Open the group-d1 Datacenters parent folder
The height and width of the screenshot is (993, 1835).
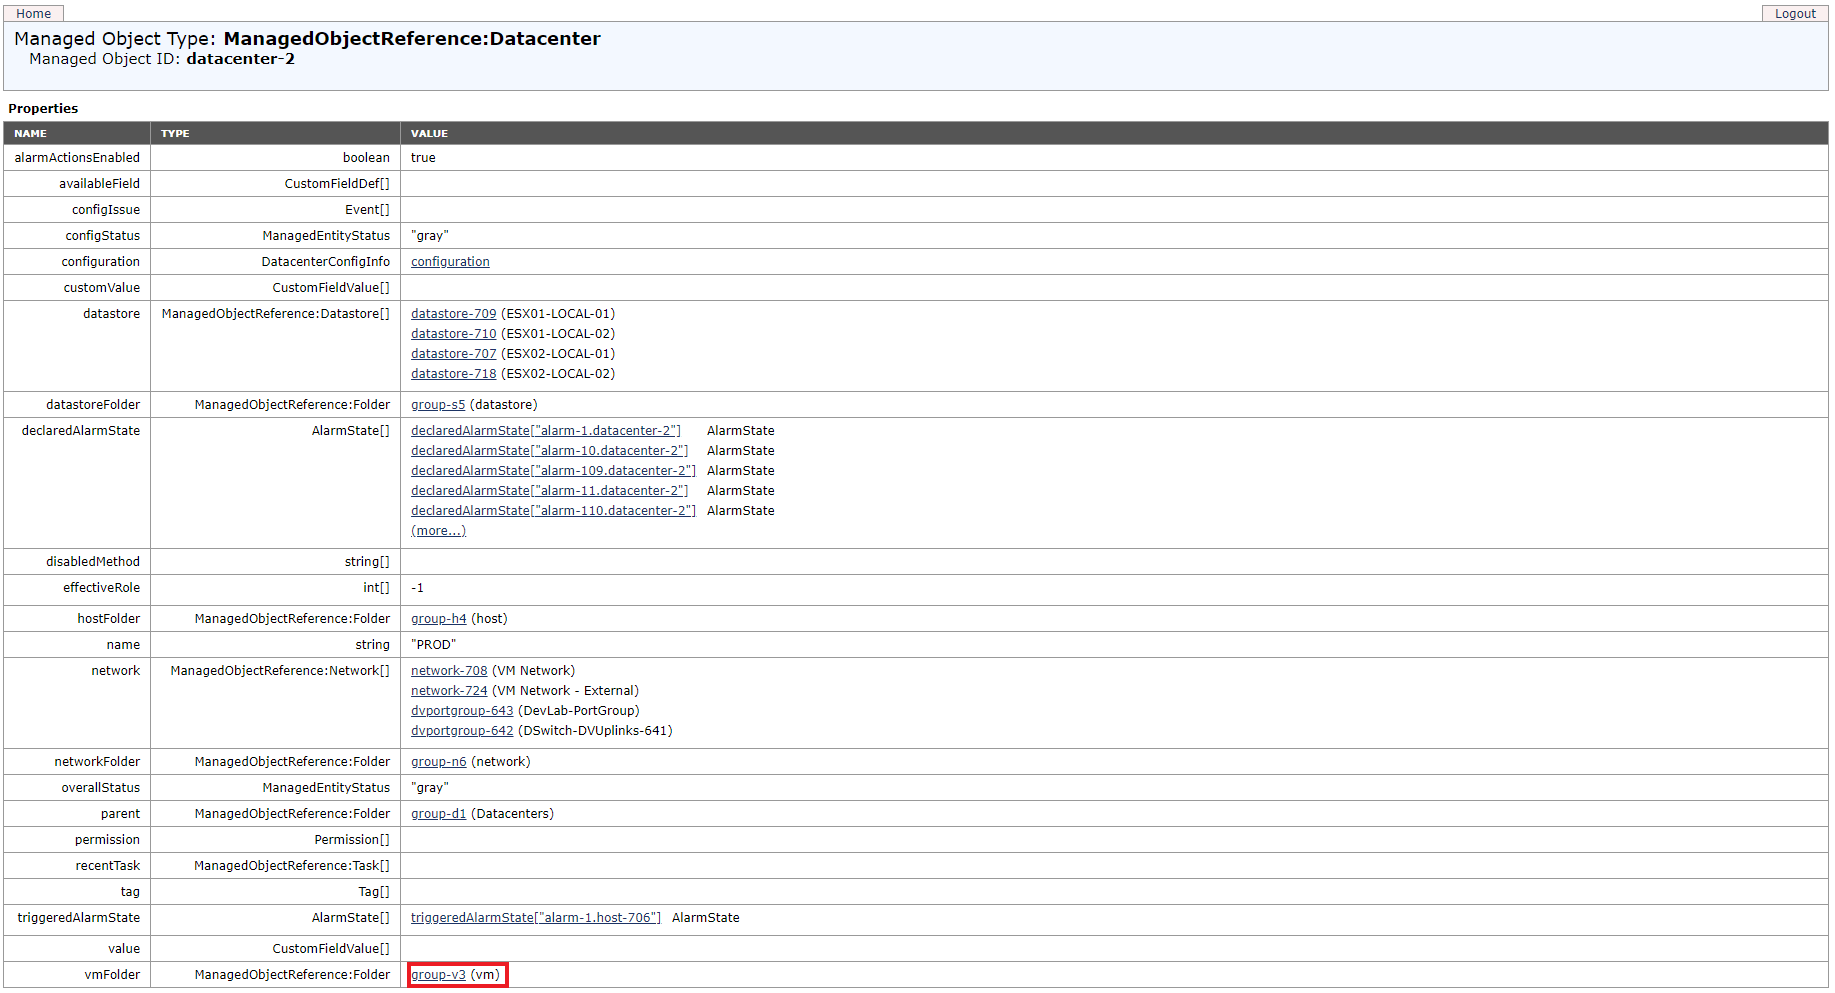click(x=438, y=813)
